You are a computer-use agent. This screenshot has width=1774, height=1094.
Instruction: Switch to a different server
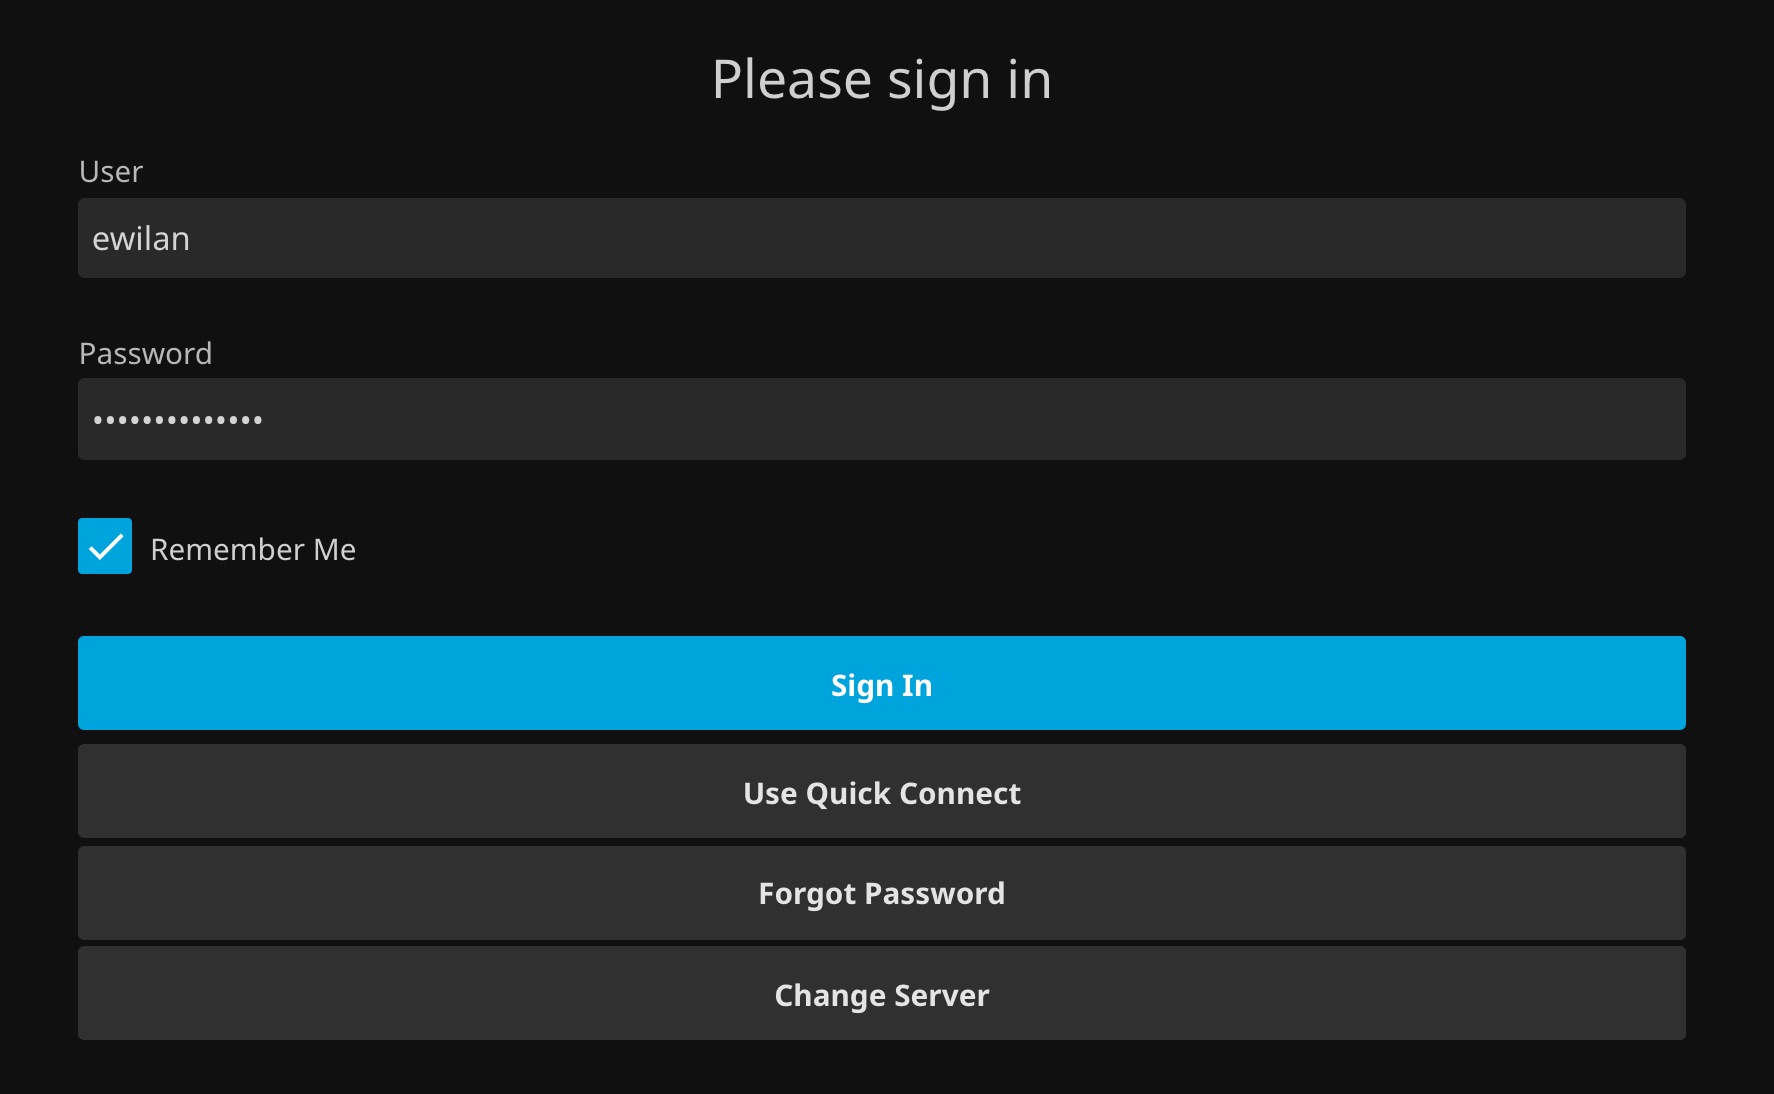point(881,994)
